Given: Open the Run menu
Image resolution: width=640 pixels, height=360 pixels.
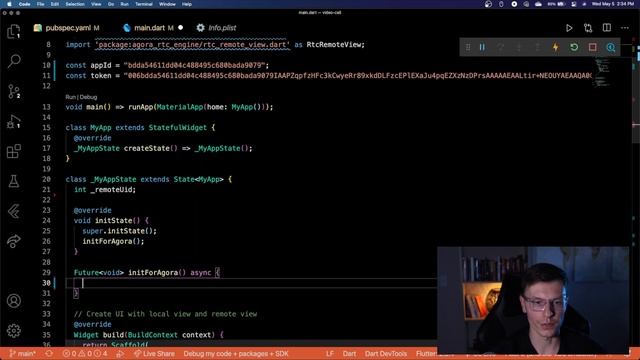Looking at the screenshot, I should (124, 4).
